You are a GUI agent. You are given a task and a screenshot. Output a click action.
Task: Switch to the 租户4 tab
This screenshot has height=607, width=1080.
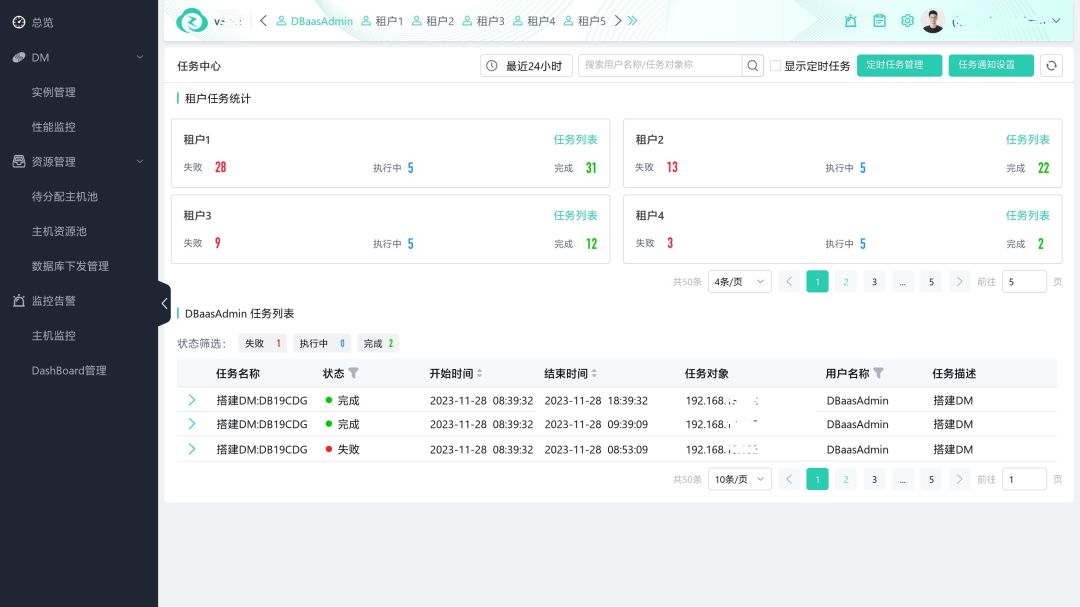click(534, 21)
